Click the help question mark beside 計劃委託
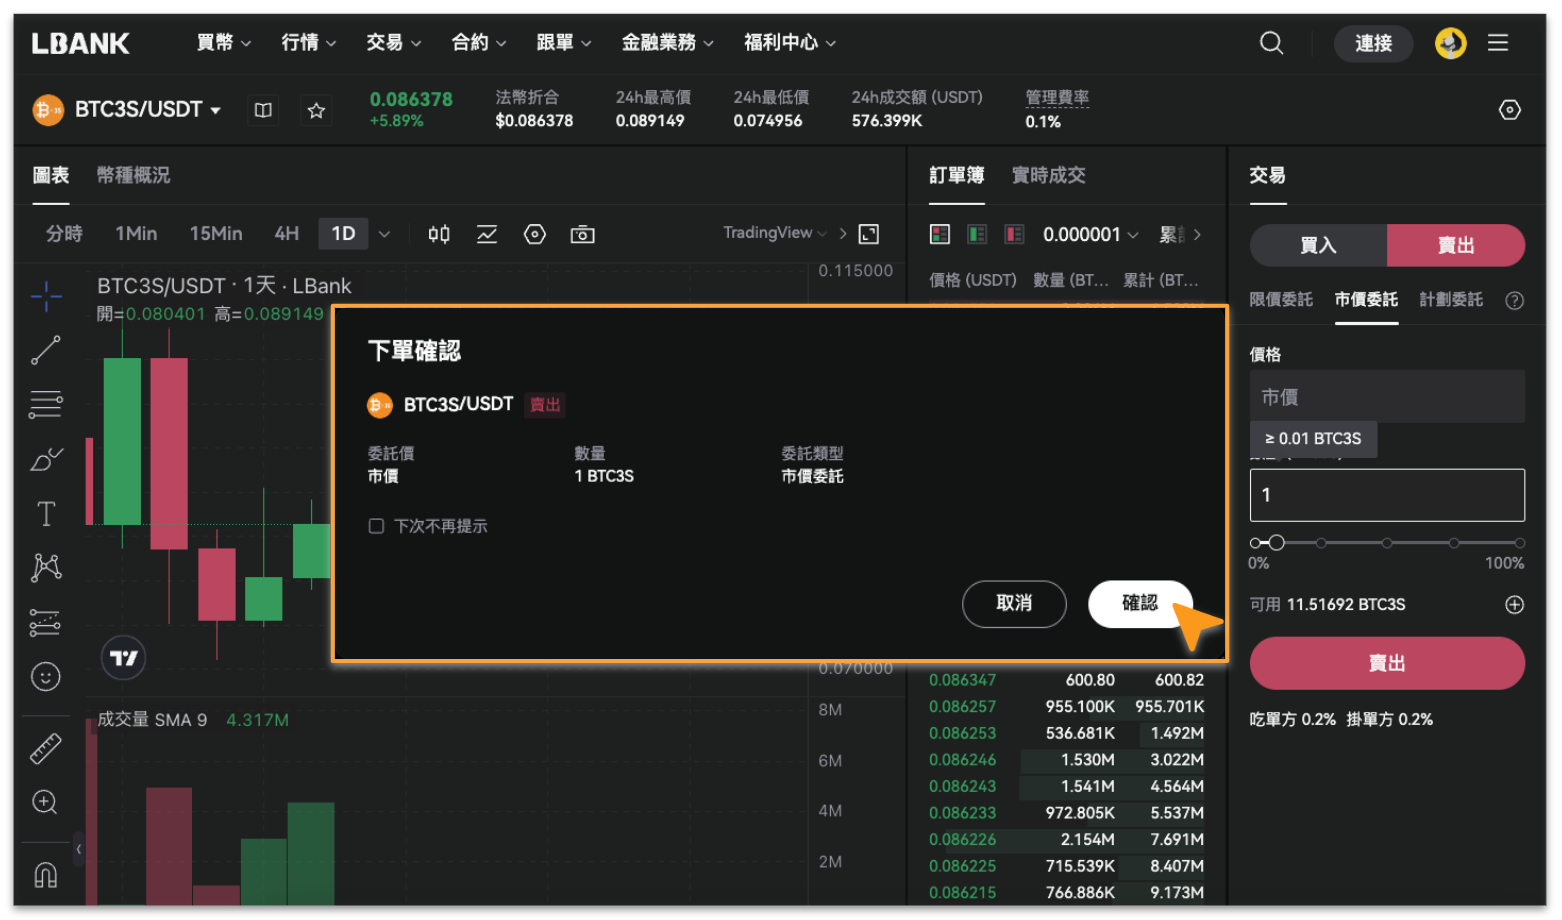 (1514, 300)
